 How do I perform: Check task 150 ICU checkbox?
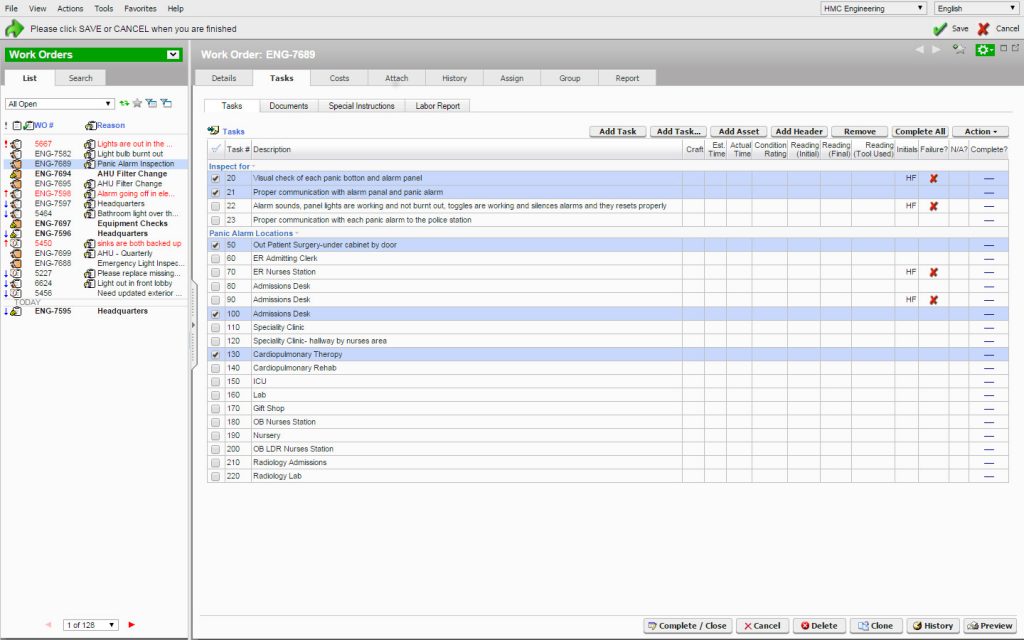tap(216, 381)
